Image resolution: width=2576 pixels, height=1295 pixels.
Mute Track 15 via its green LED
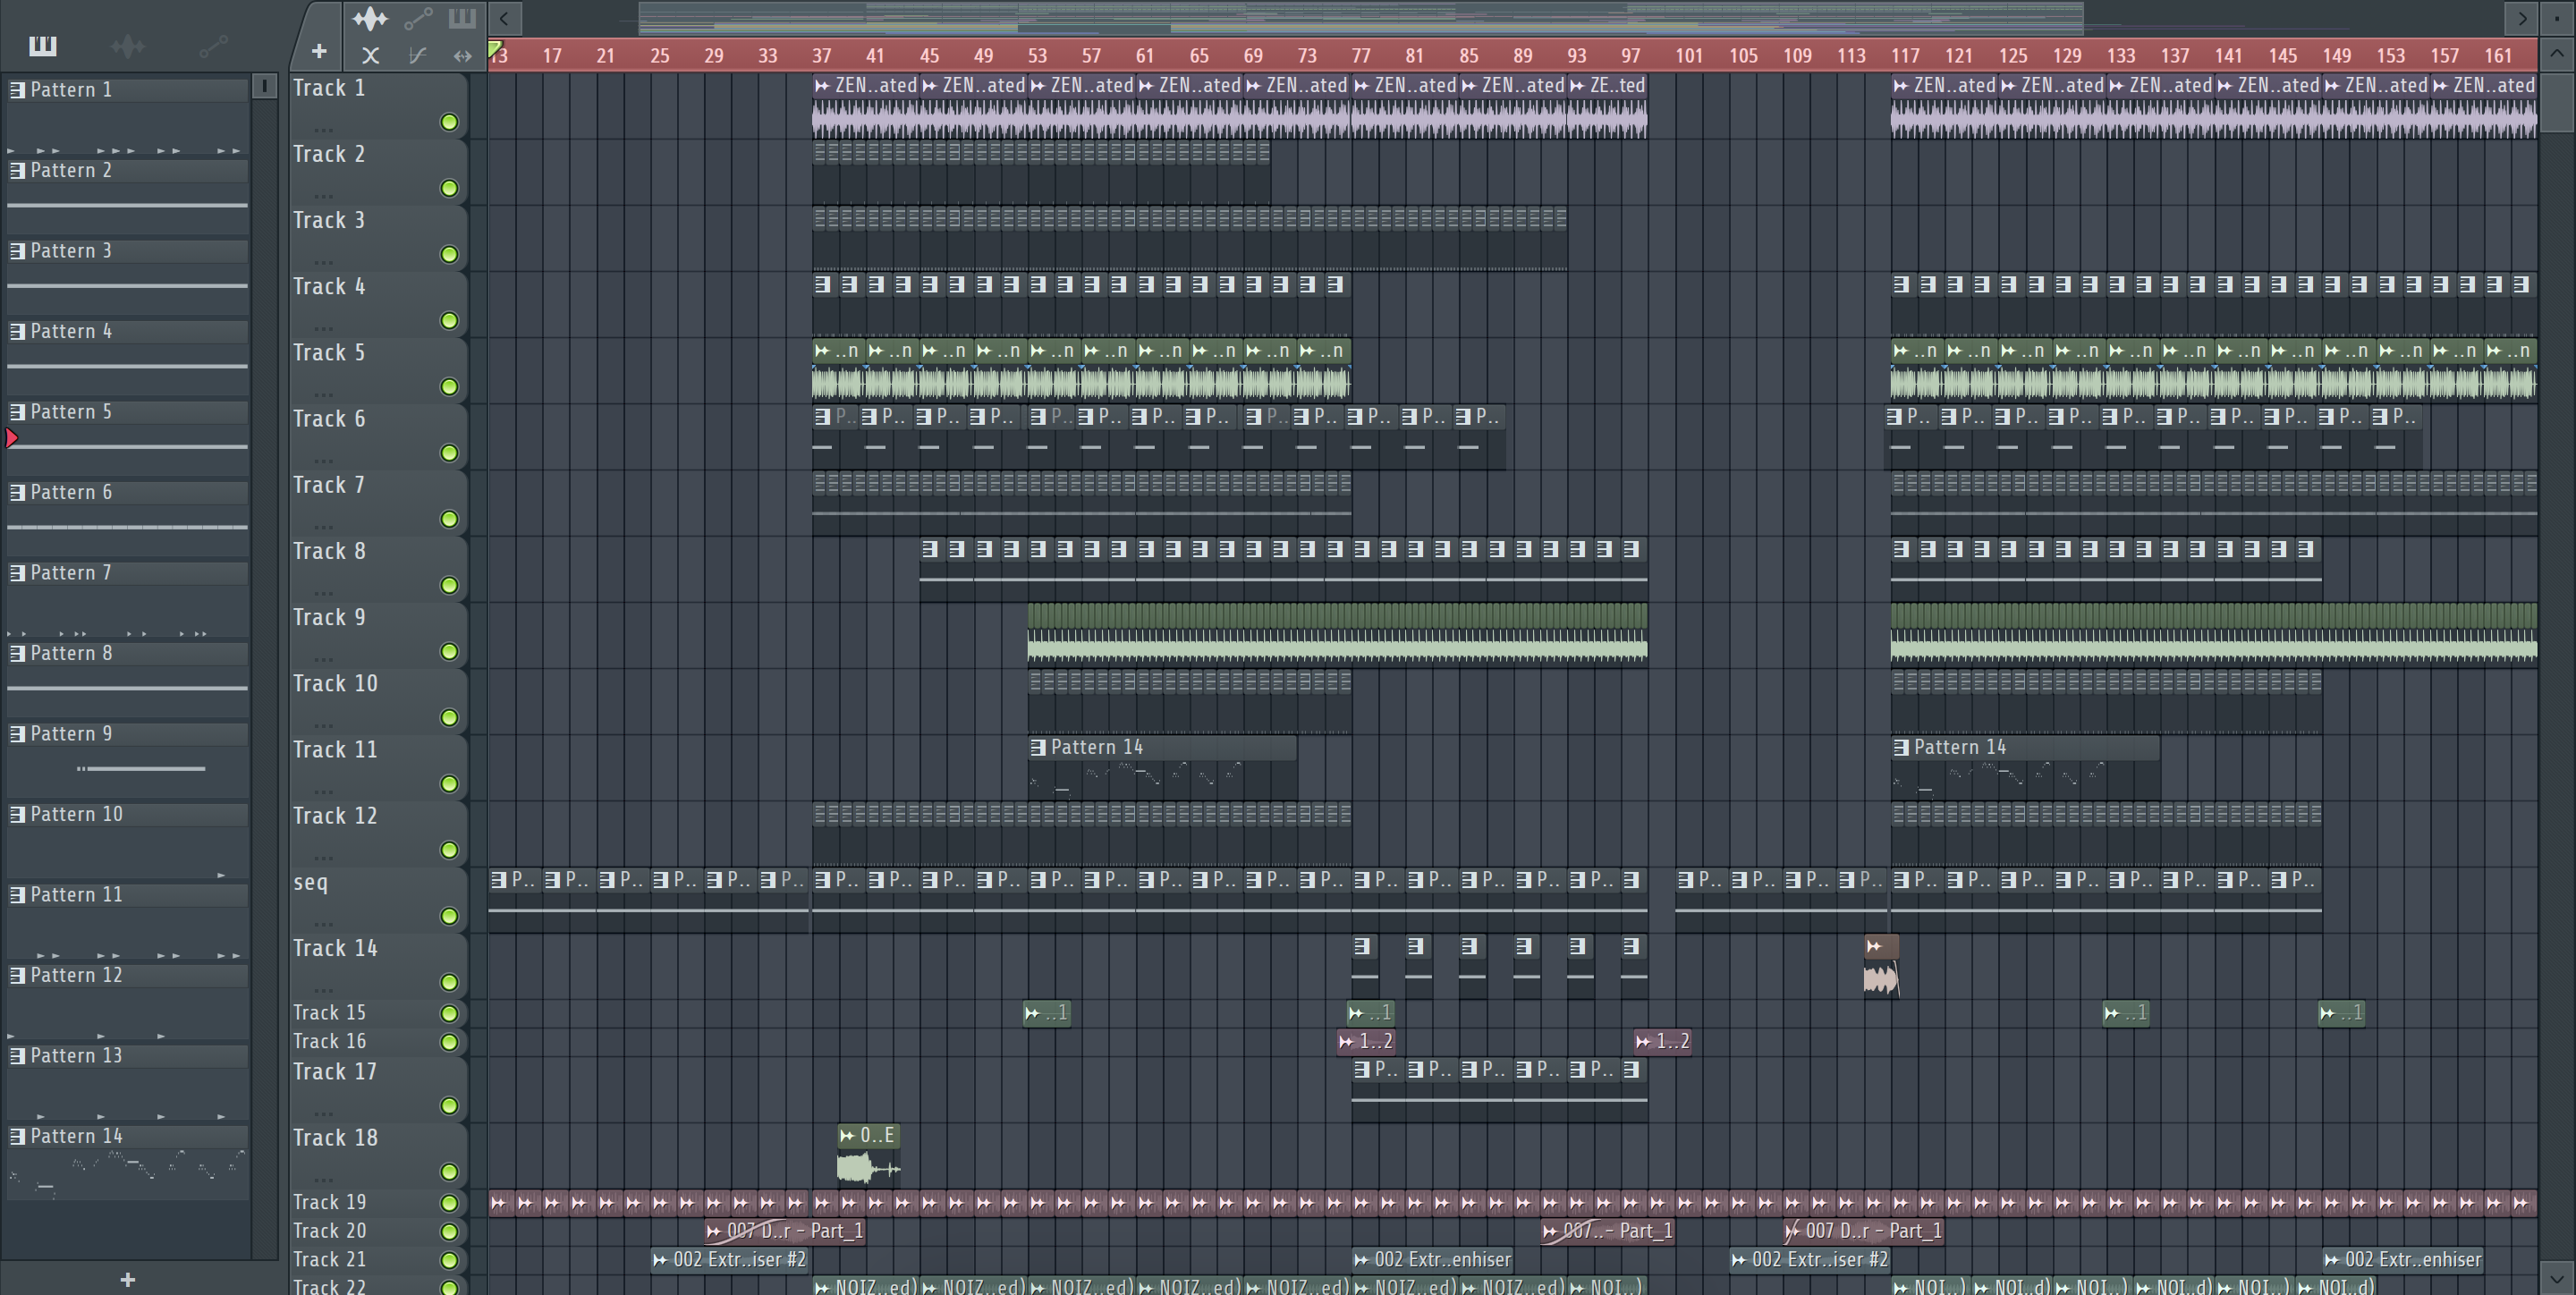click(449, 1013)
